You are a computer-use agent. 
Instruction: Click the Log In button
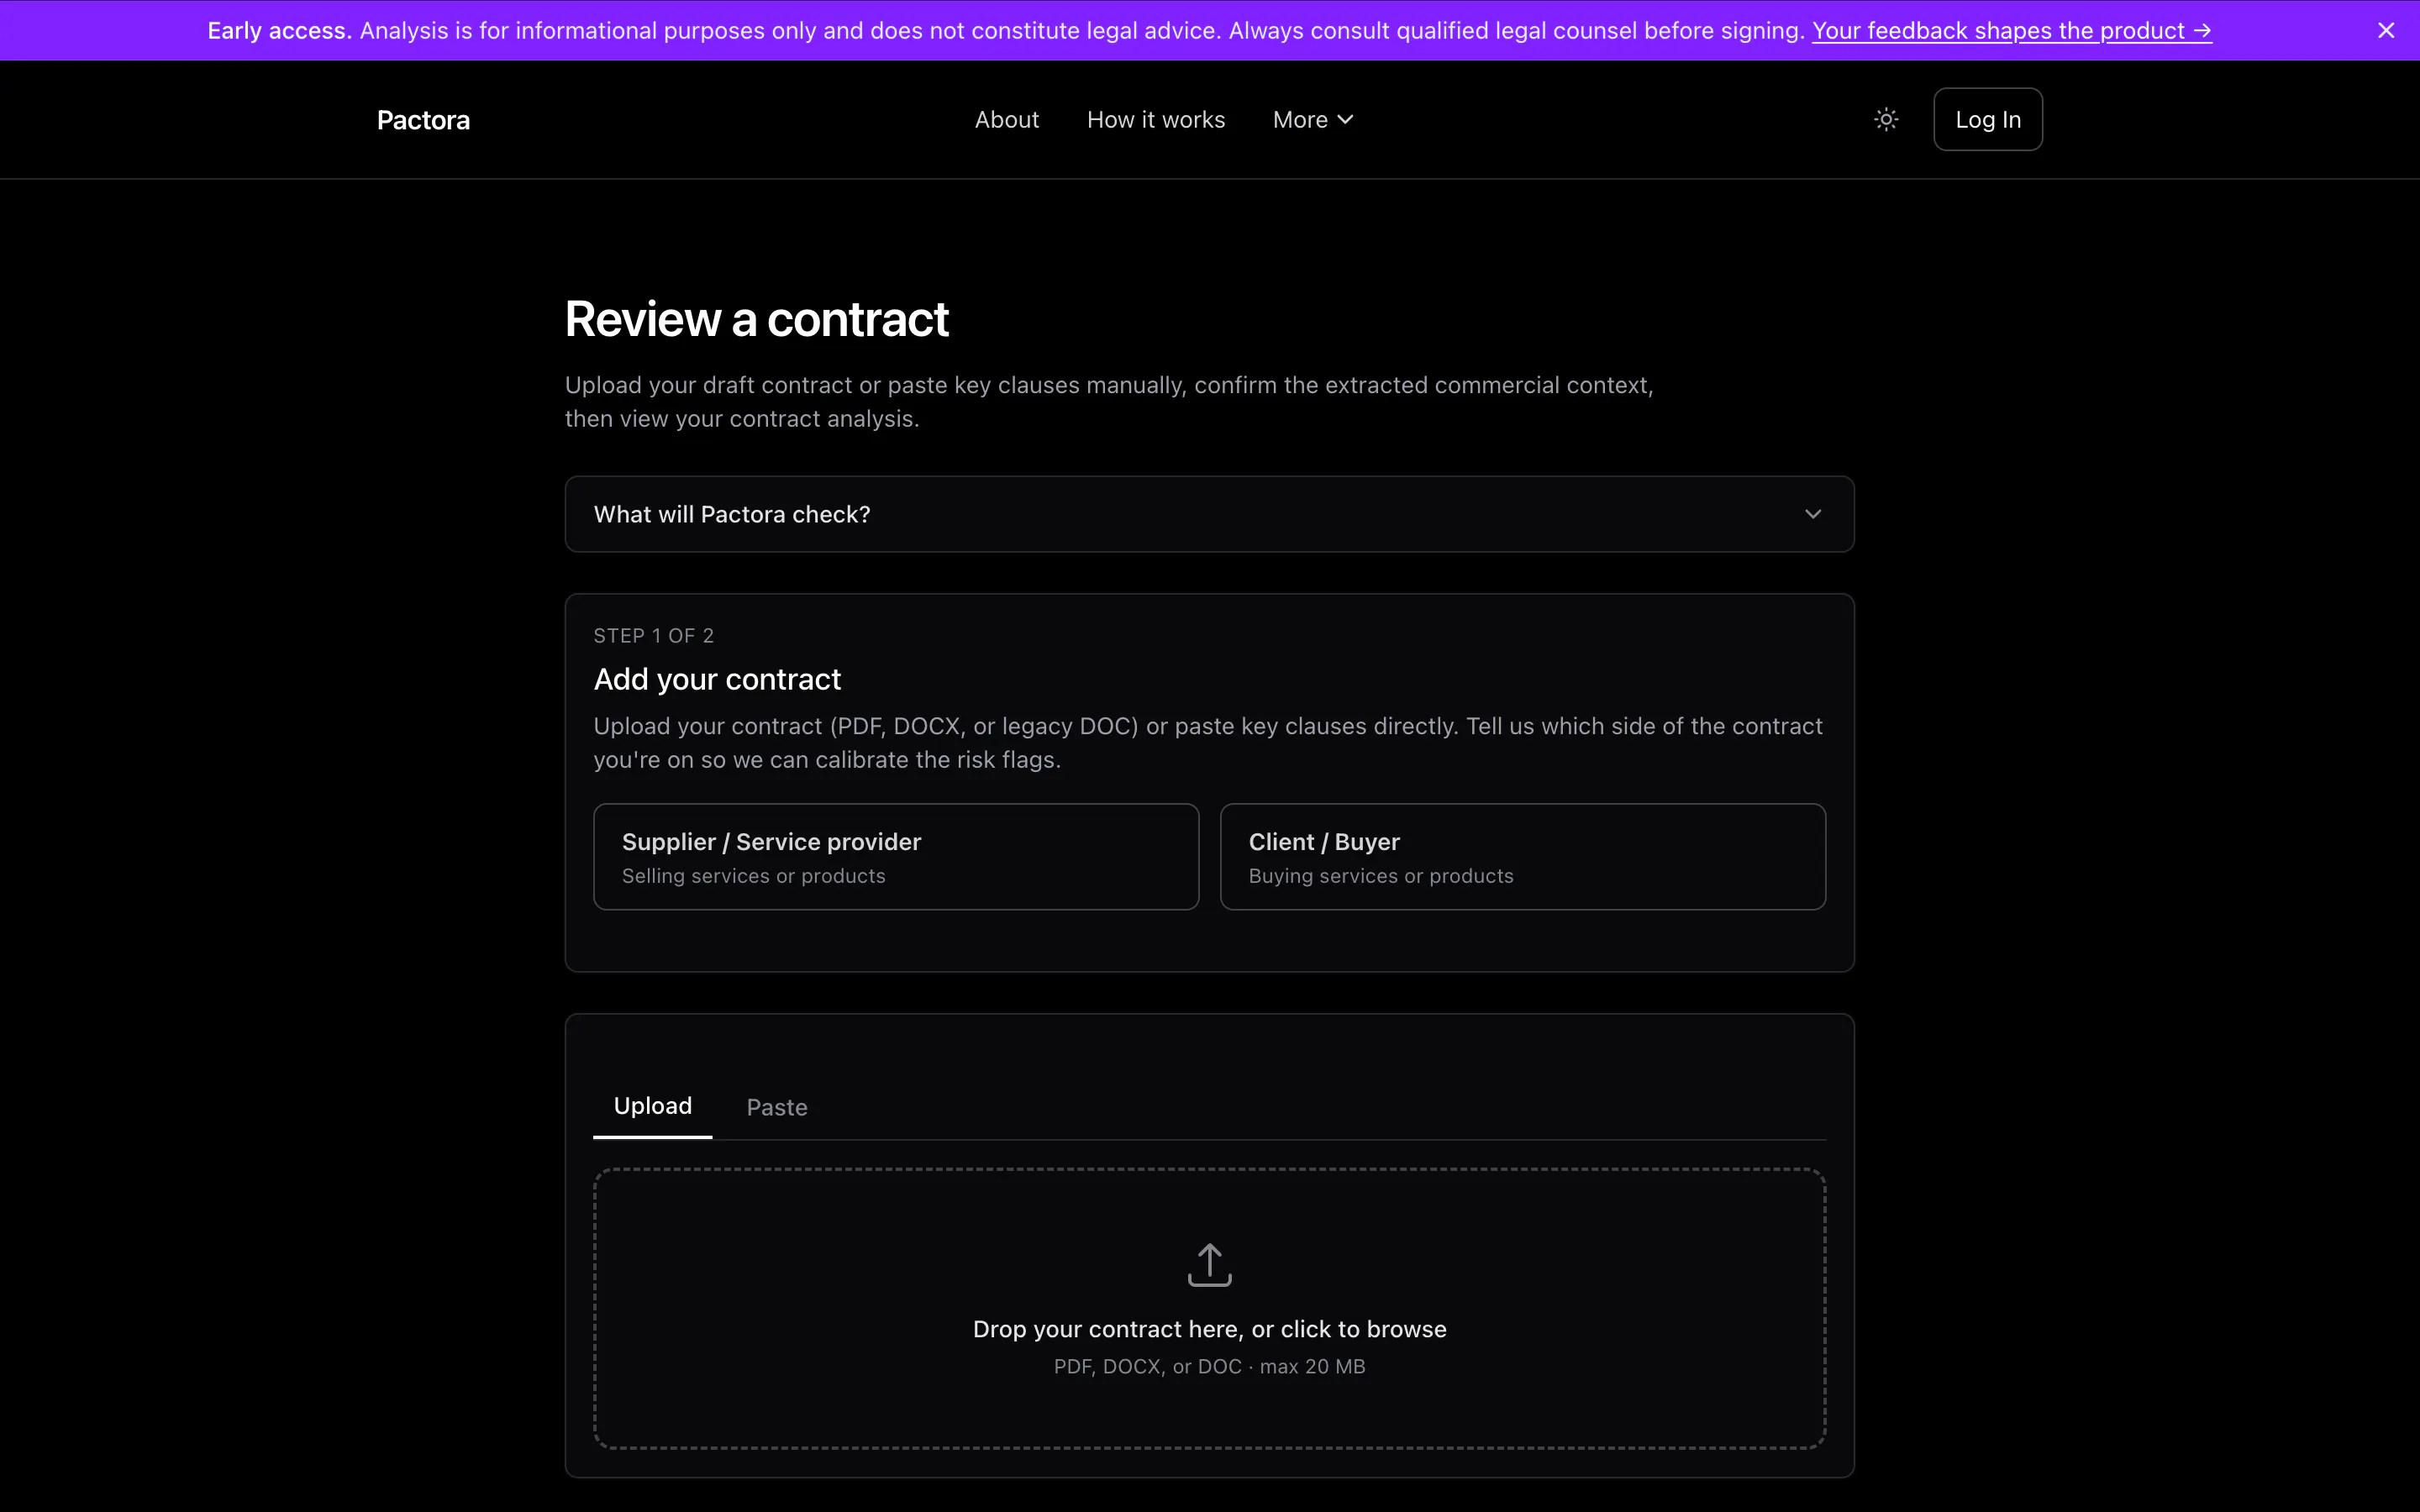1988,120
